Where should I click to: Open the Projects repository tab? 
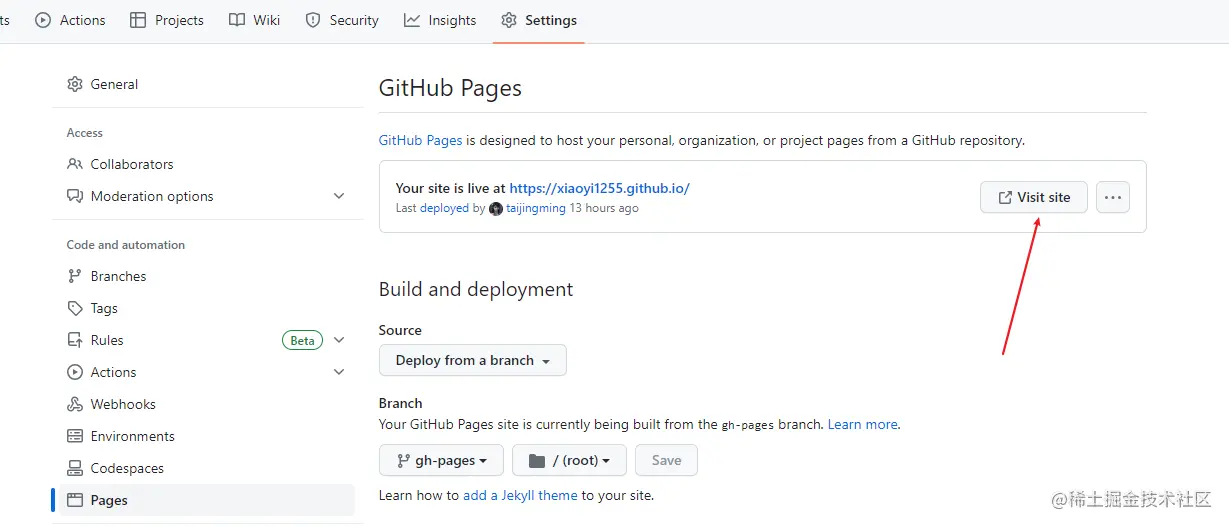(167, 20)
